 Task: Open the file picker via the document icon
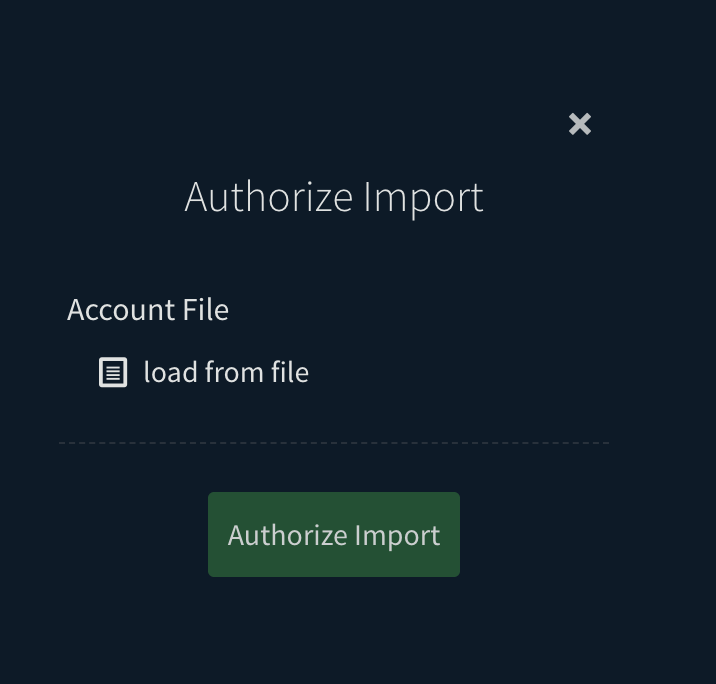click(x=113, y=373)
